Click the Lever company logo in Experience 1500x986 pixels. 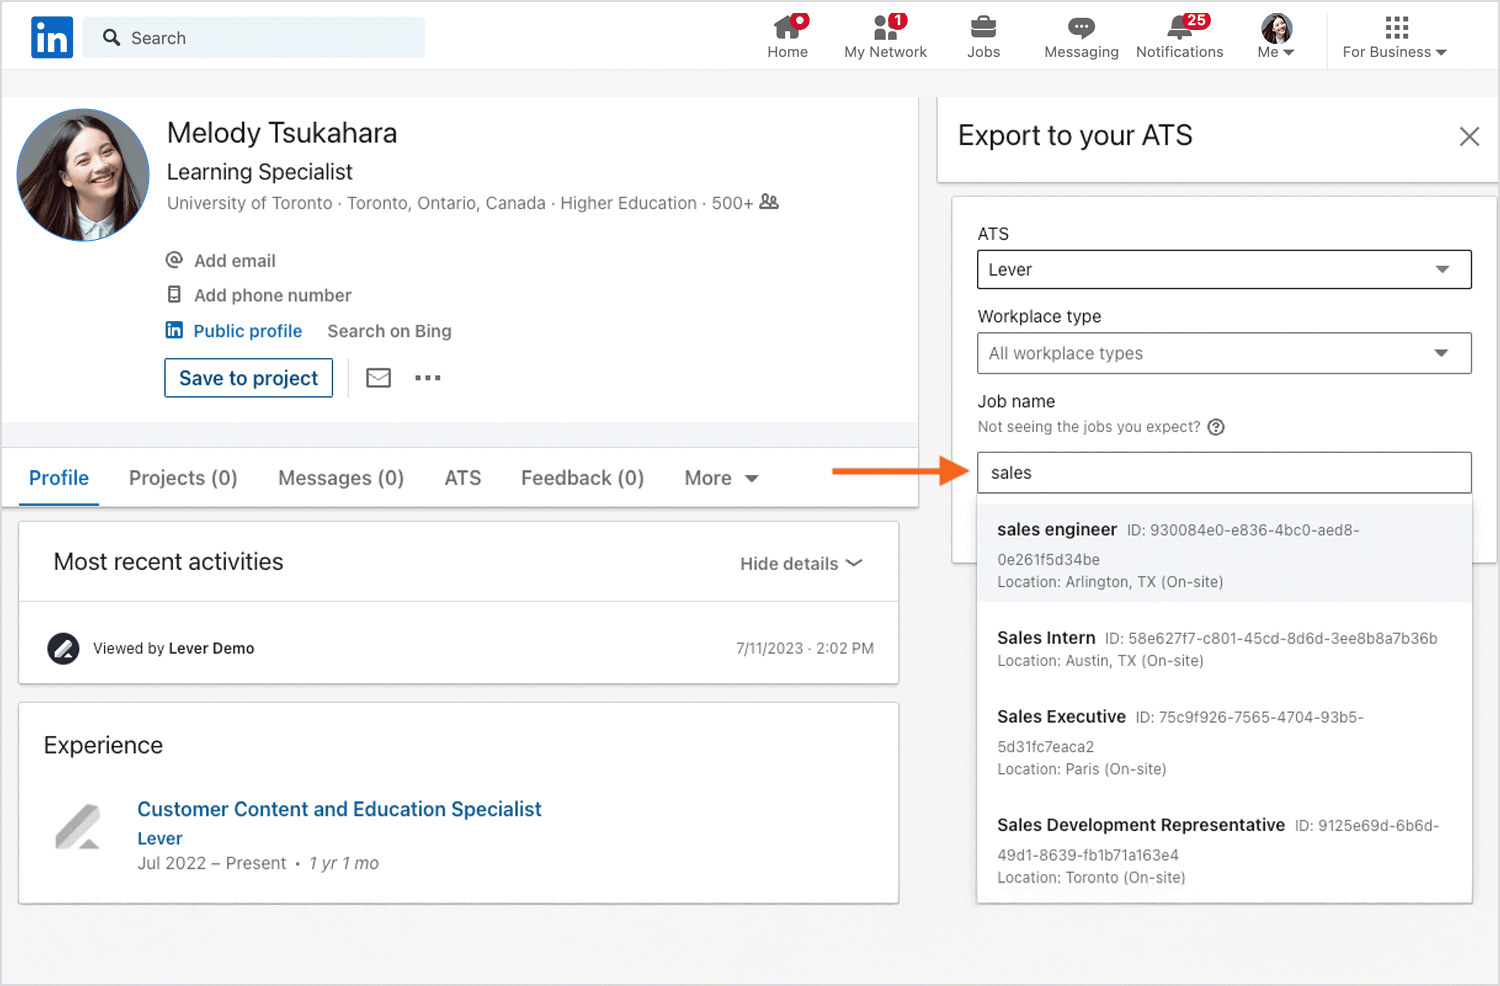point(78,828)
